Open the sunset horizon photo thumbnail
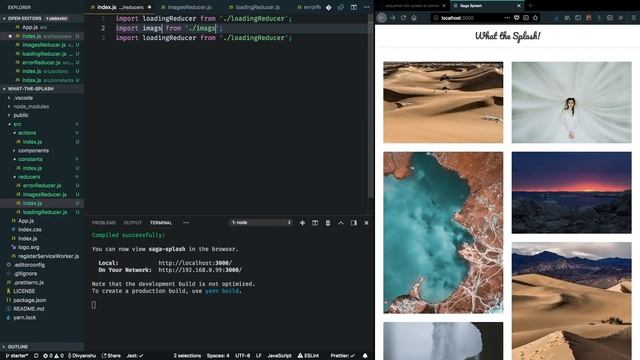Image resolution: width=640 pixels, height=360 pixels. 571,193
